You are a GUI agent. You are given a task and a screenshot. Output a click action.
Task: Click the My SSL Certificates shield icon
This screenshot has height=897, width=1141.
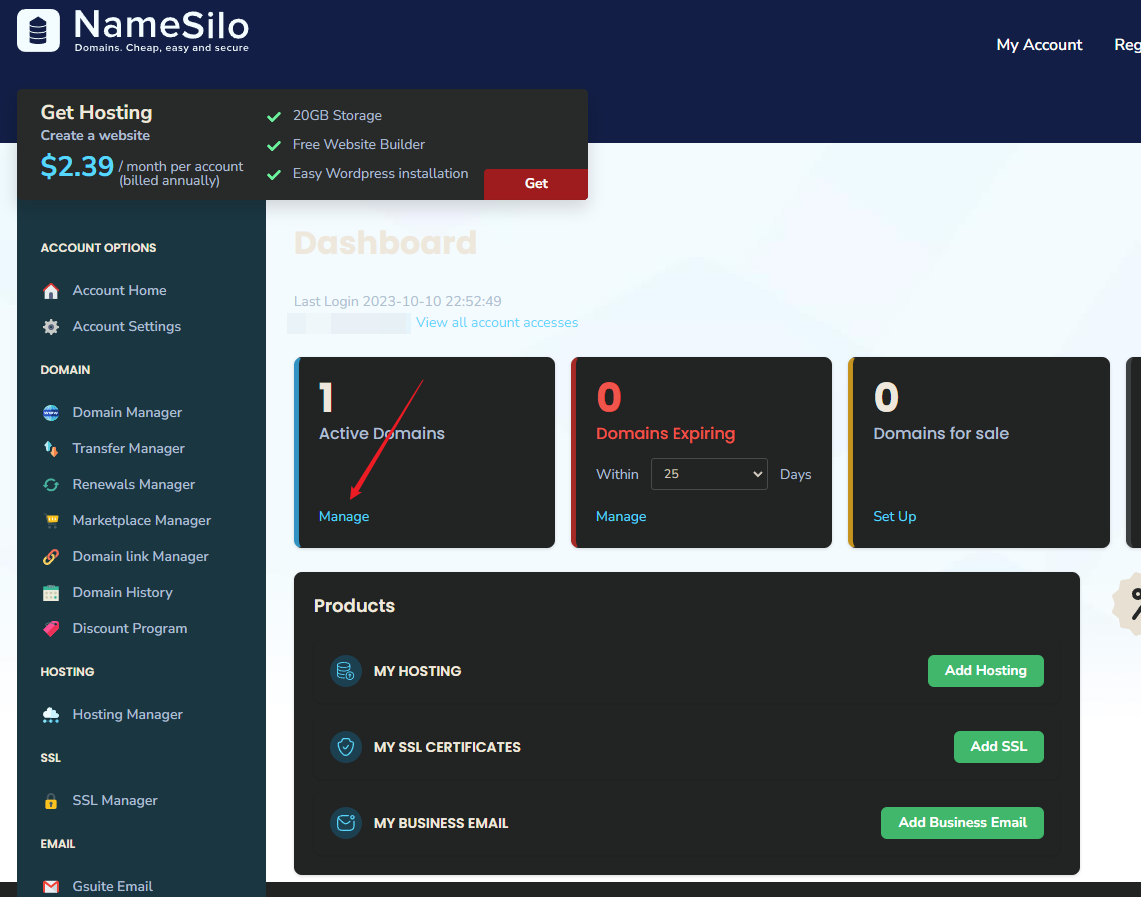346,747
